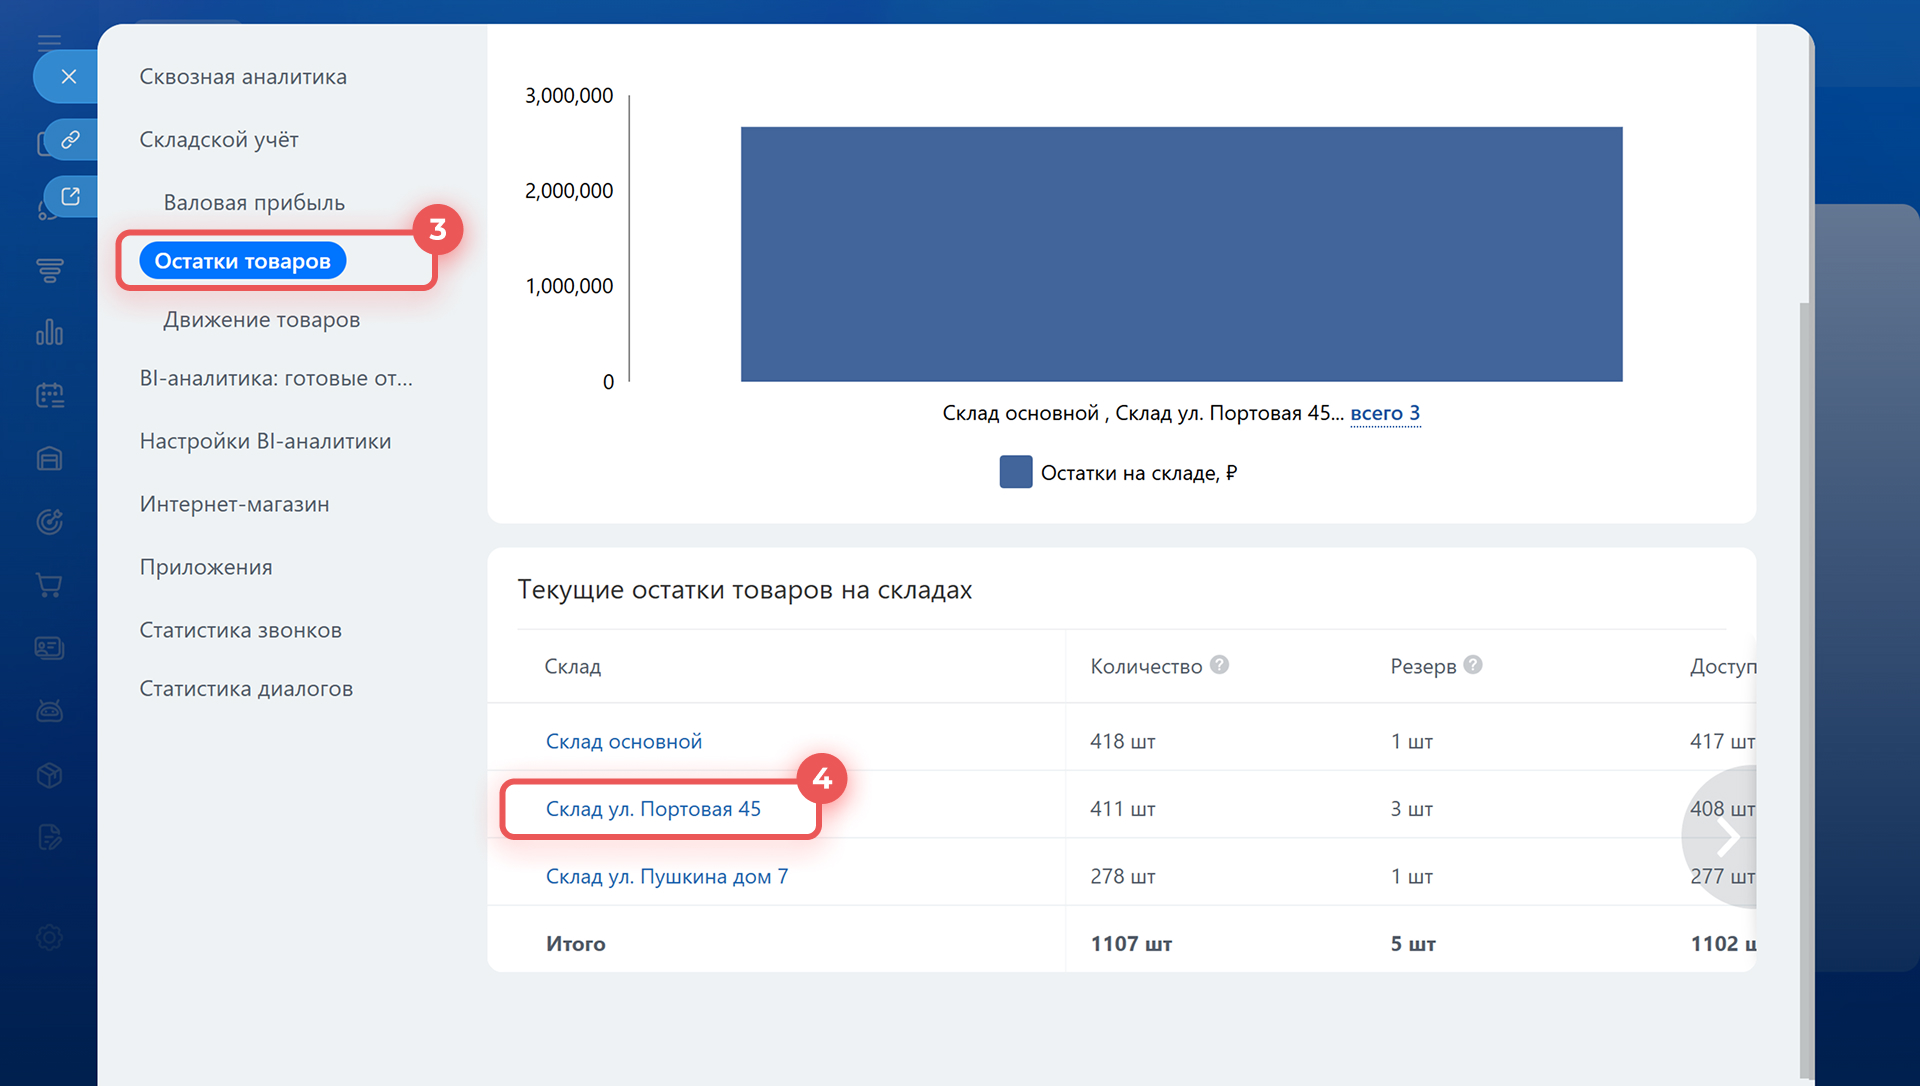The width and height of the screenshot is (1920, 1086).
Task: Open Склад основной link
Action: click(624, 742)
